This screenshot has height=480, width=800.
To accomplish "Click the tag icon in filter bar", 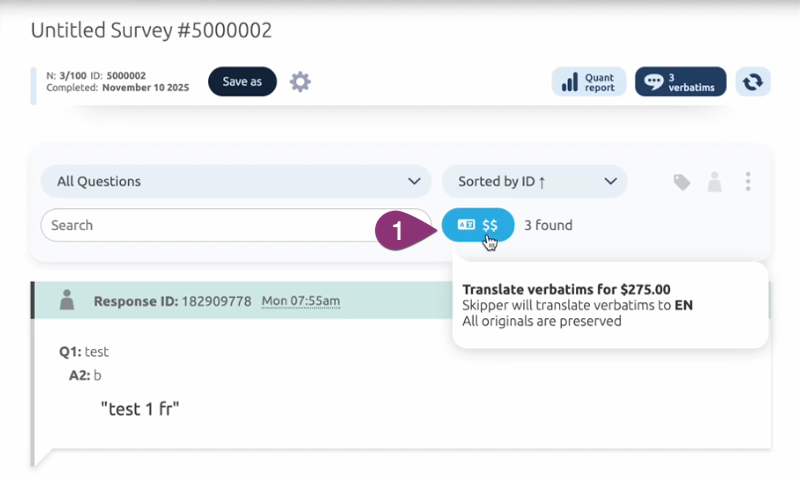I will pyautogui.click(x=681, y=182).
